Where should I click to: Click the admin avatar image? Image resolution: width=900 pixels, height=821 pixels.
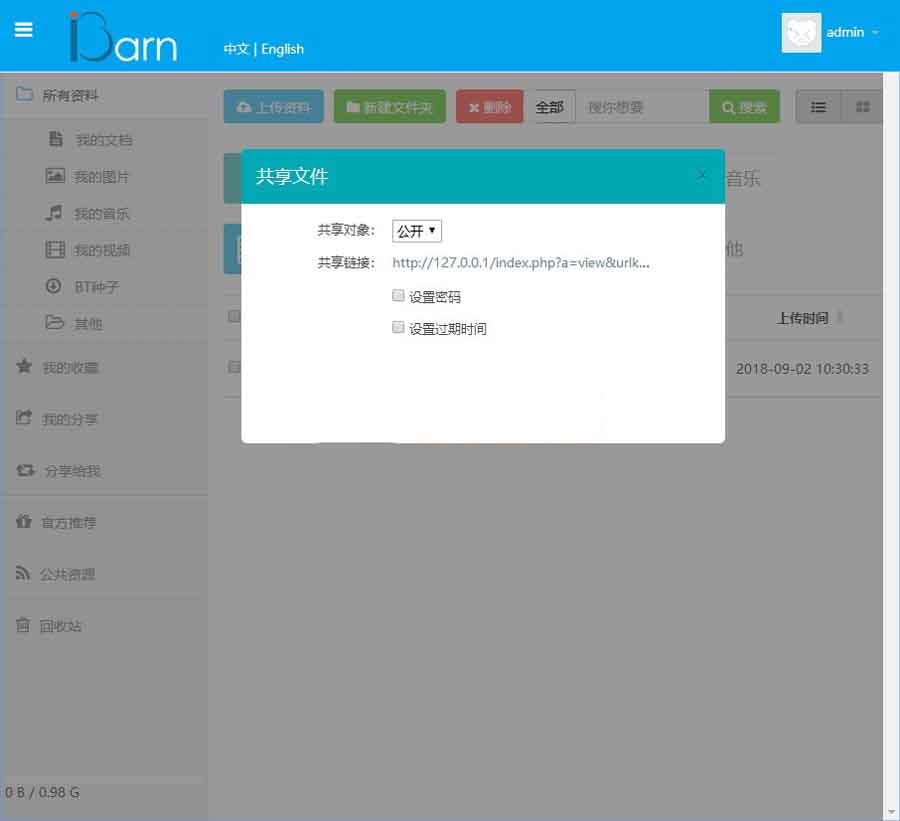click(801, 32)
